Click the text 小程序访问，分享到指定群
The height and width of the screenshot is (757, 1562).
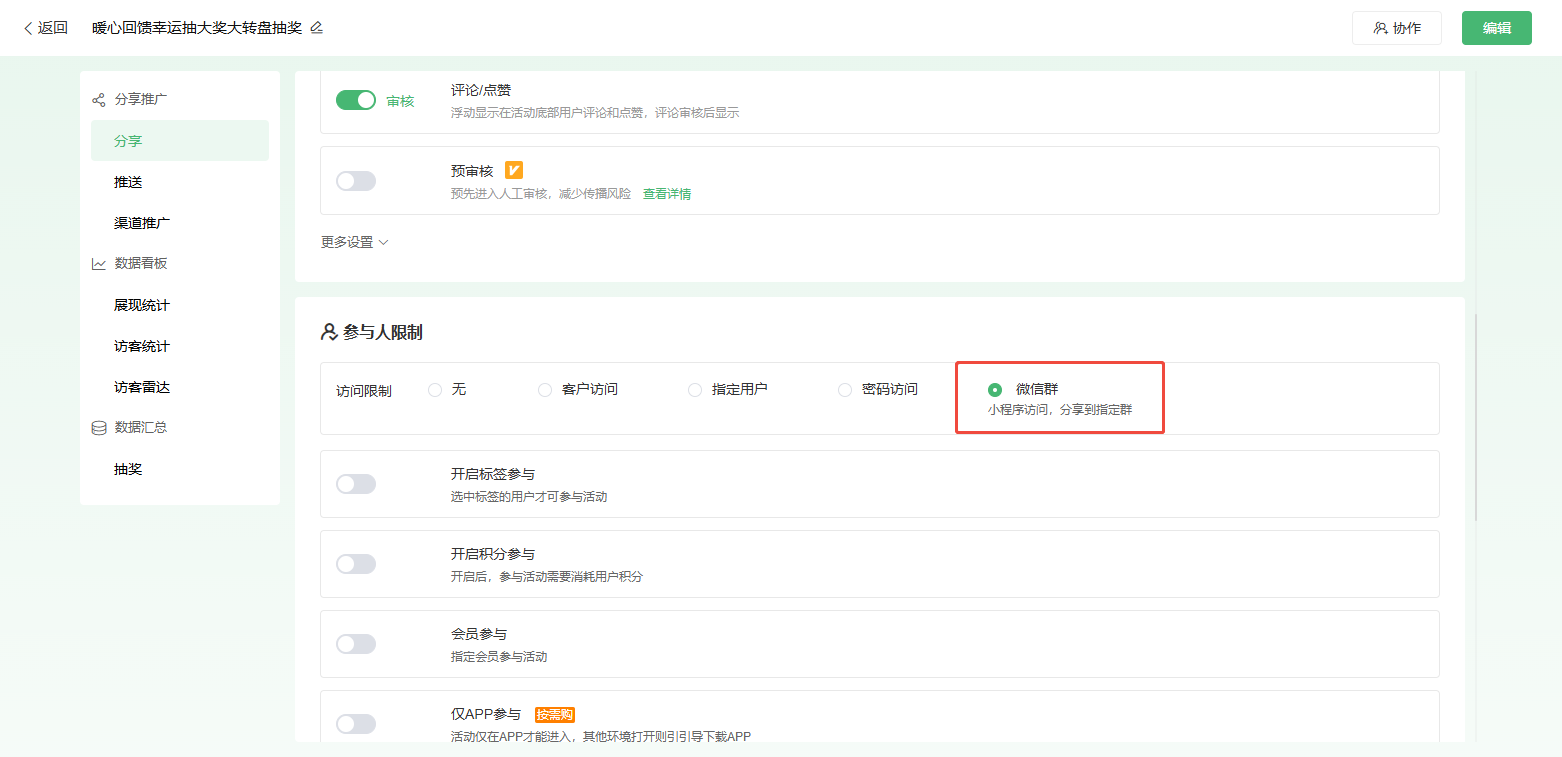click(x=1060, y=410)
